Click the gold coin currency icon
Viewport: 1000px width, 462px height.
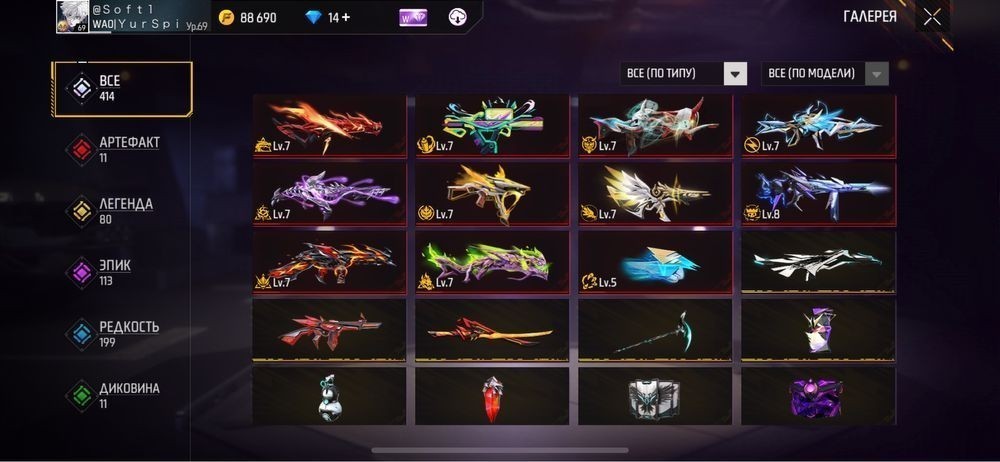point(226,18)
